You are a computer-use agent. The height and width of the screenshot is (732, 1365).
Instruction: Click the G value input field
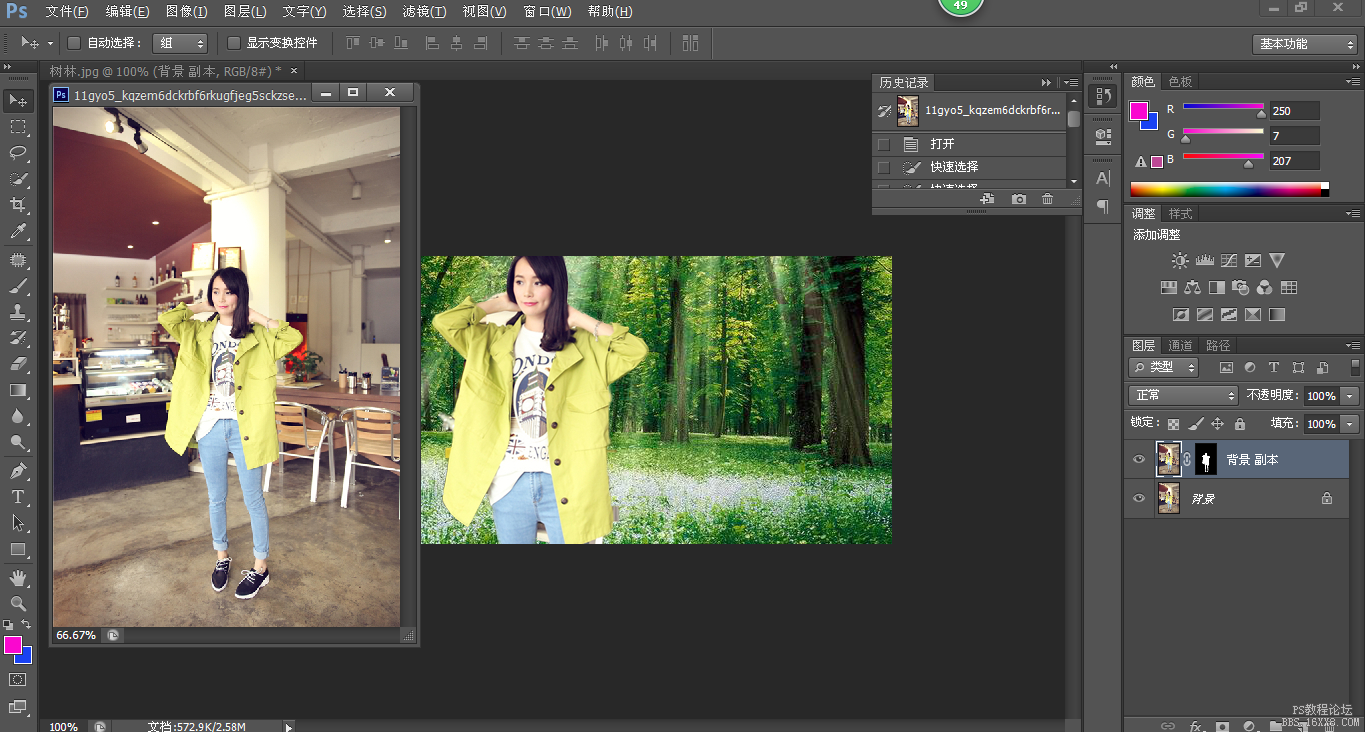point(1294,136)
